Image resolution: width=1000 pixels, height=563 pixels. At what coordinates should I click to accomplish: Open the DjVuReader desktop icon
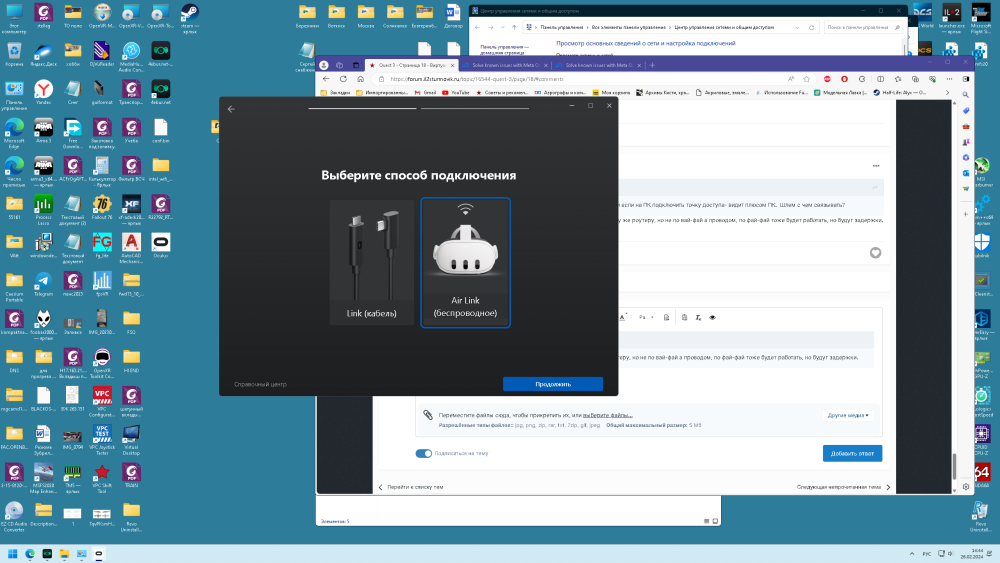[102, 55]
